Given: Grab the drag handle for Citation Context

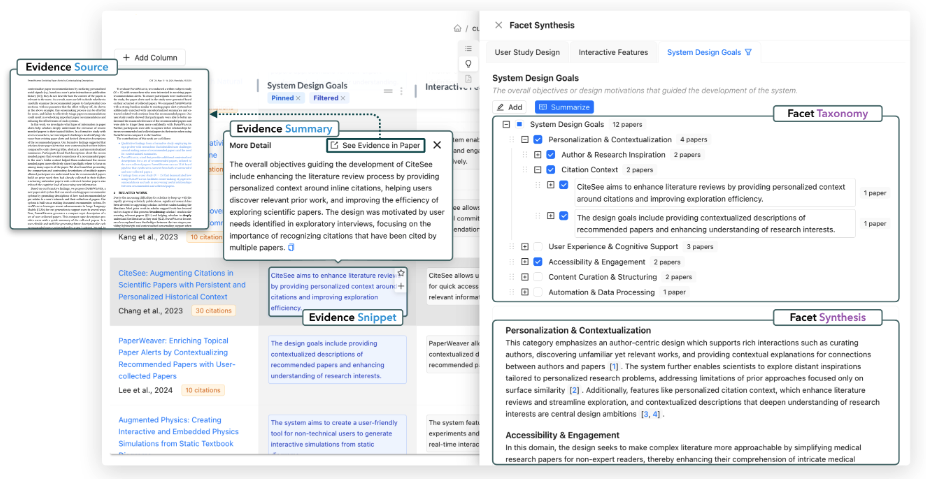Looking at the screenshot, I should pos(523,170).
